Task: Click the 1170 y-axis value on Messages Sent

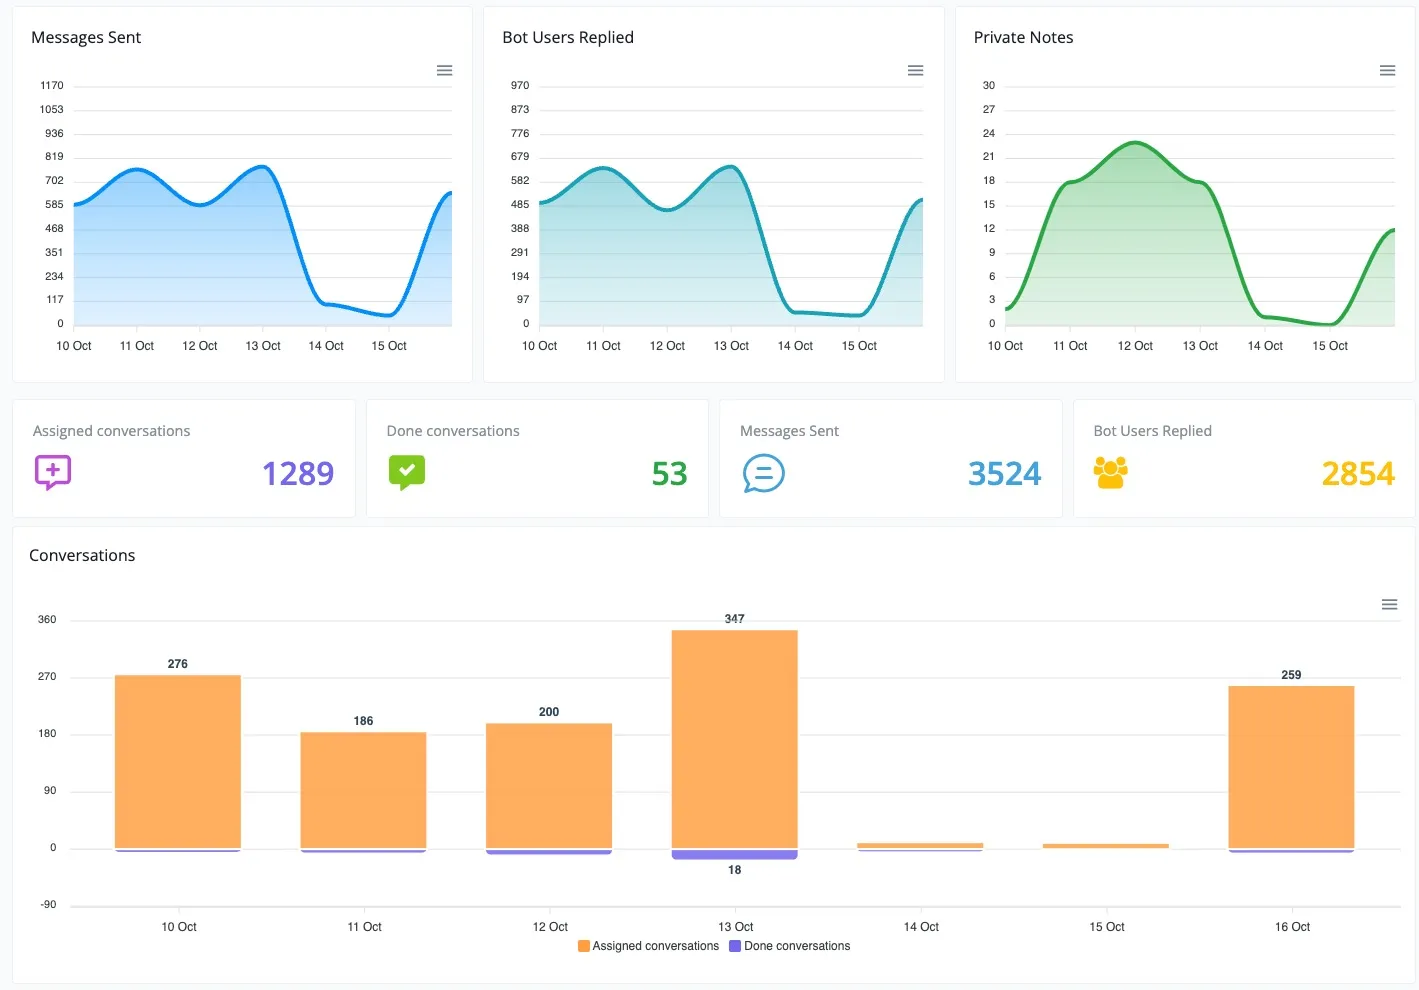Action: pyautogui.click(x=52, y=86)
